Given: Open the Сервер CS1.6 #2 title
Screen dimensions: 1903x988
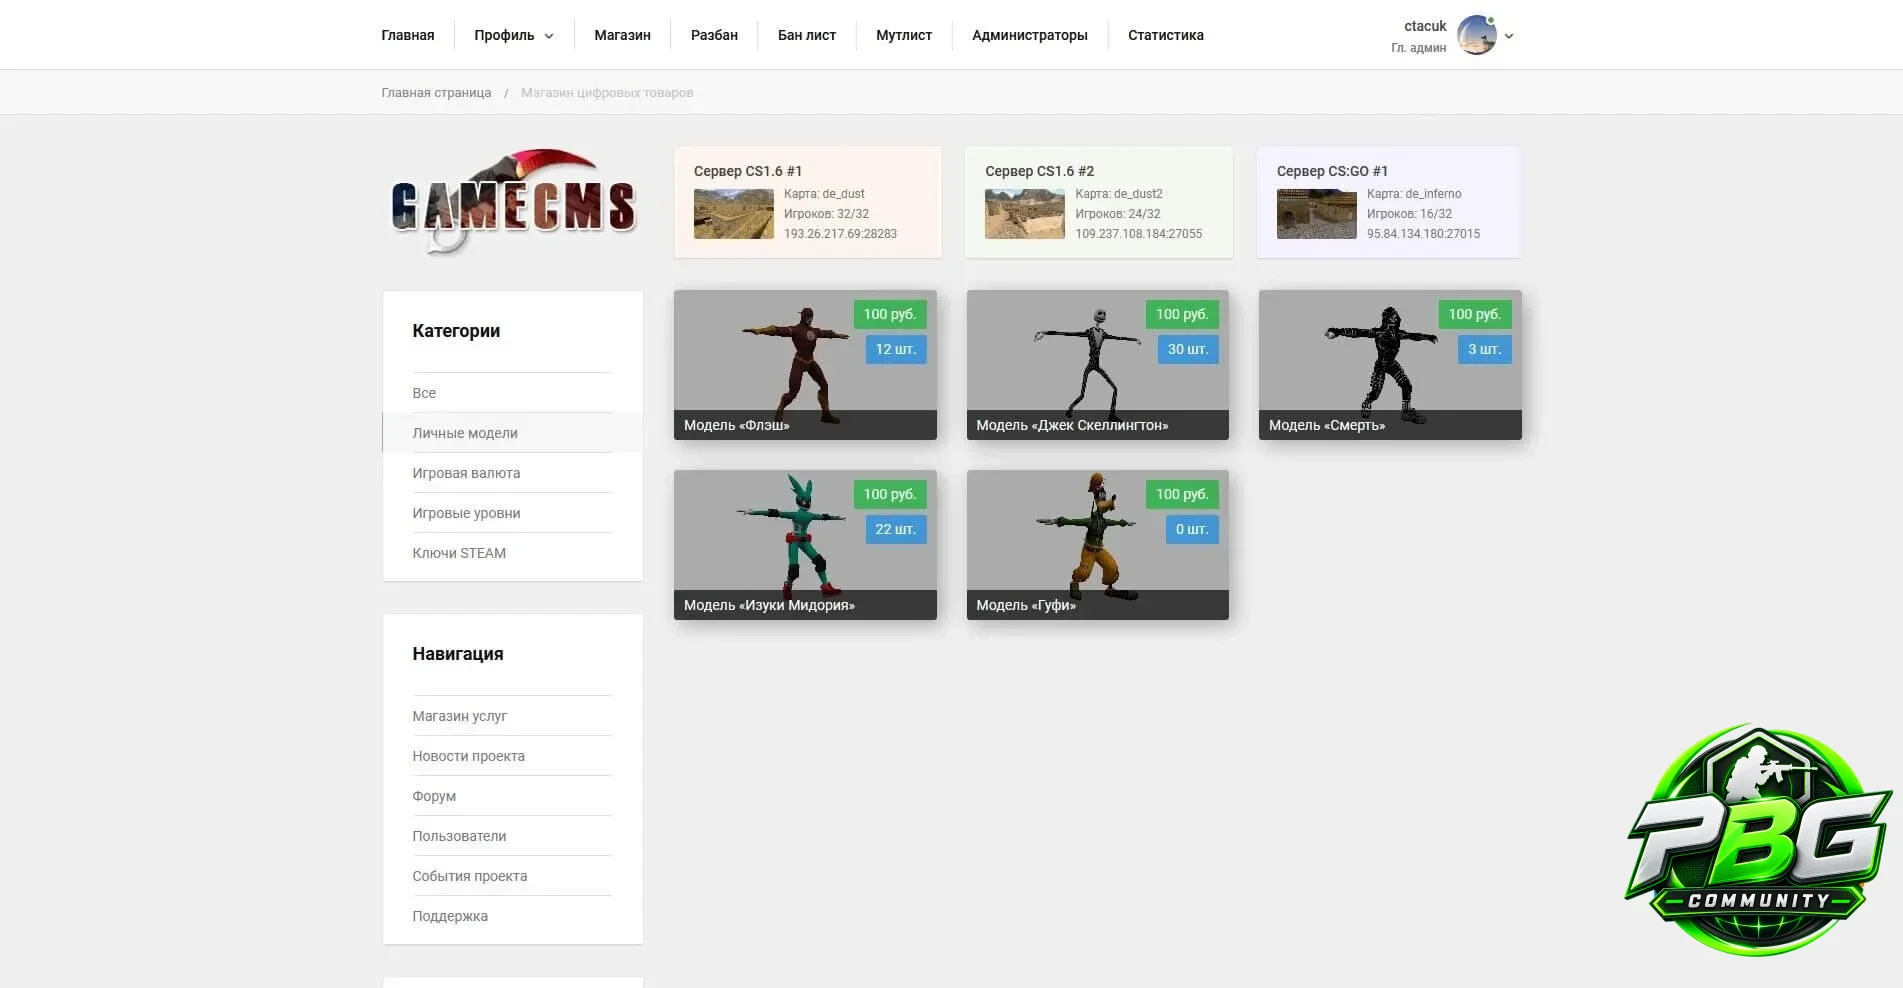Looking at the screenshot, I should 1040,171.
